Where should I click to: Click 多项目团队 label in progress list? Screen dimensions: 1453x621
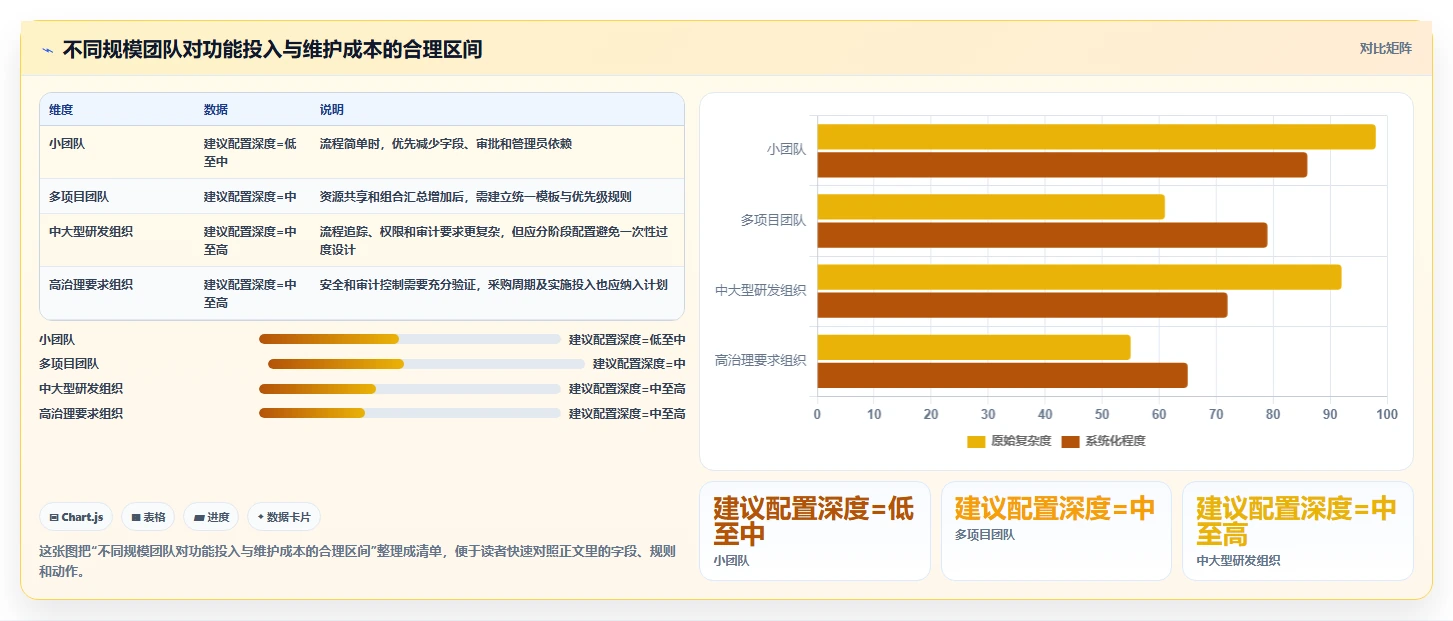click(x=69, y=364)
